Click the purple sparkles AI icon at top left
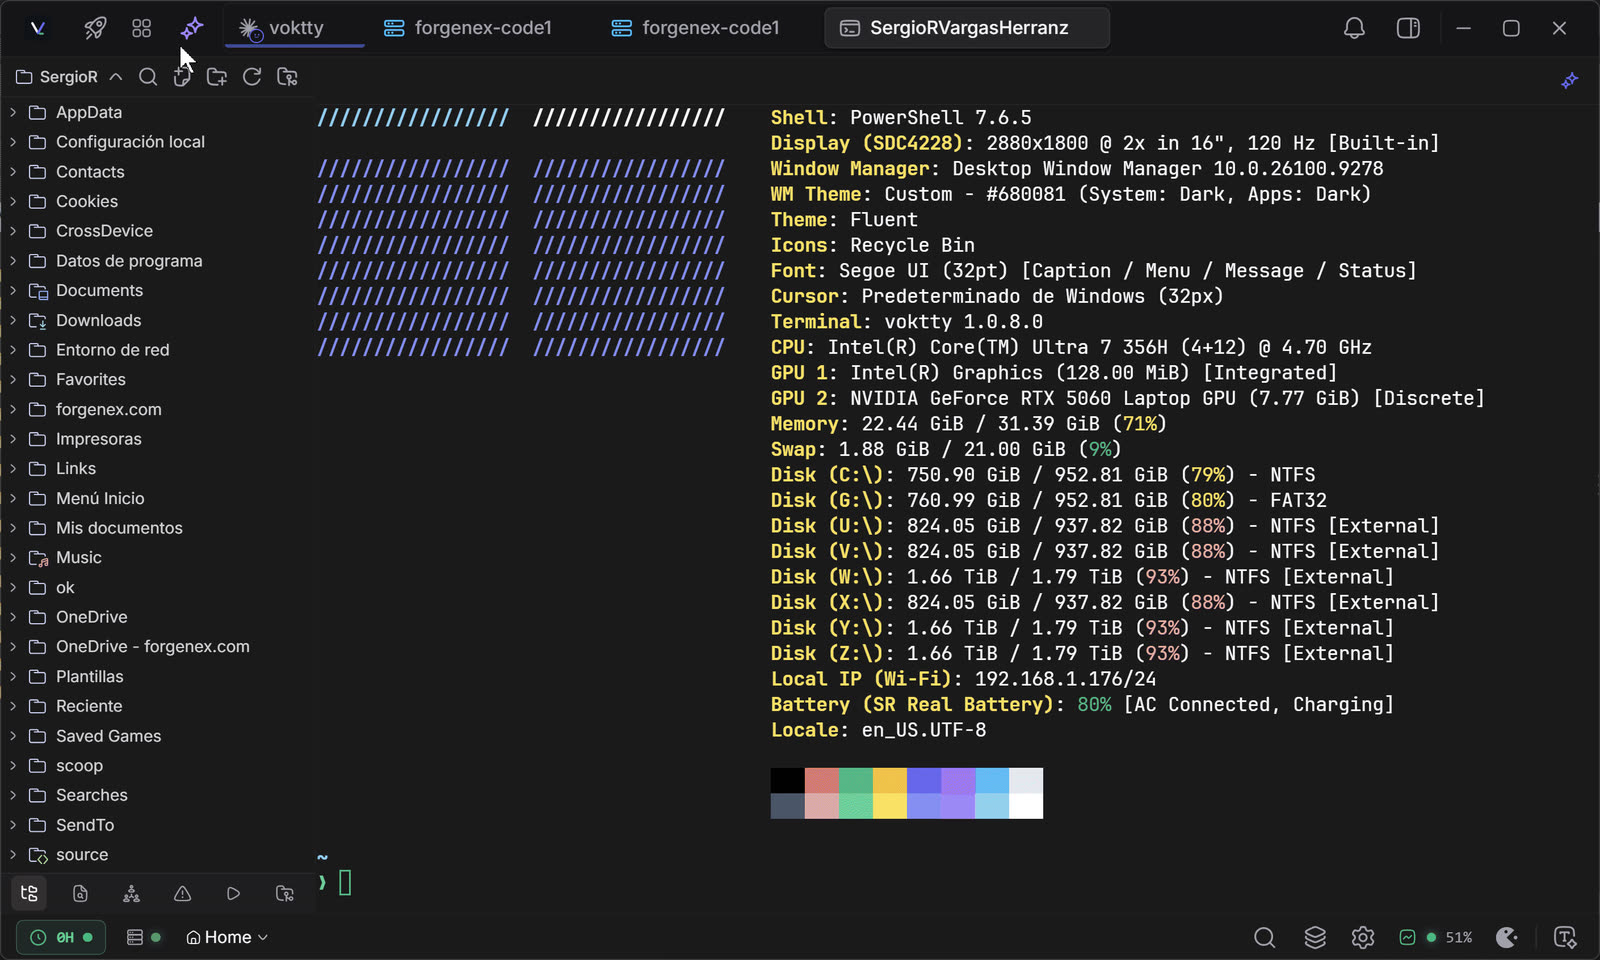The width and height of the screenshot is (1600, 960). coord(191,28)
